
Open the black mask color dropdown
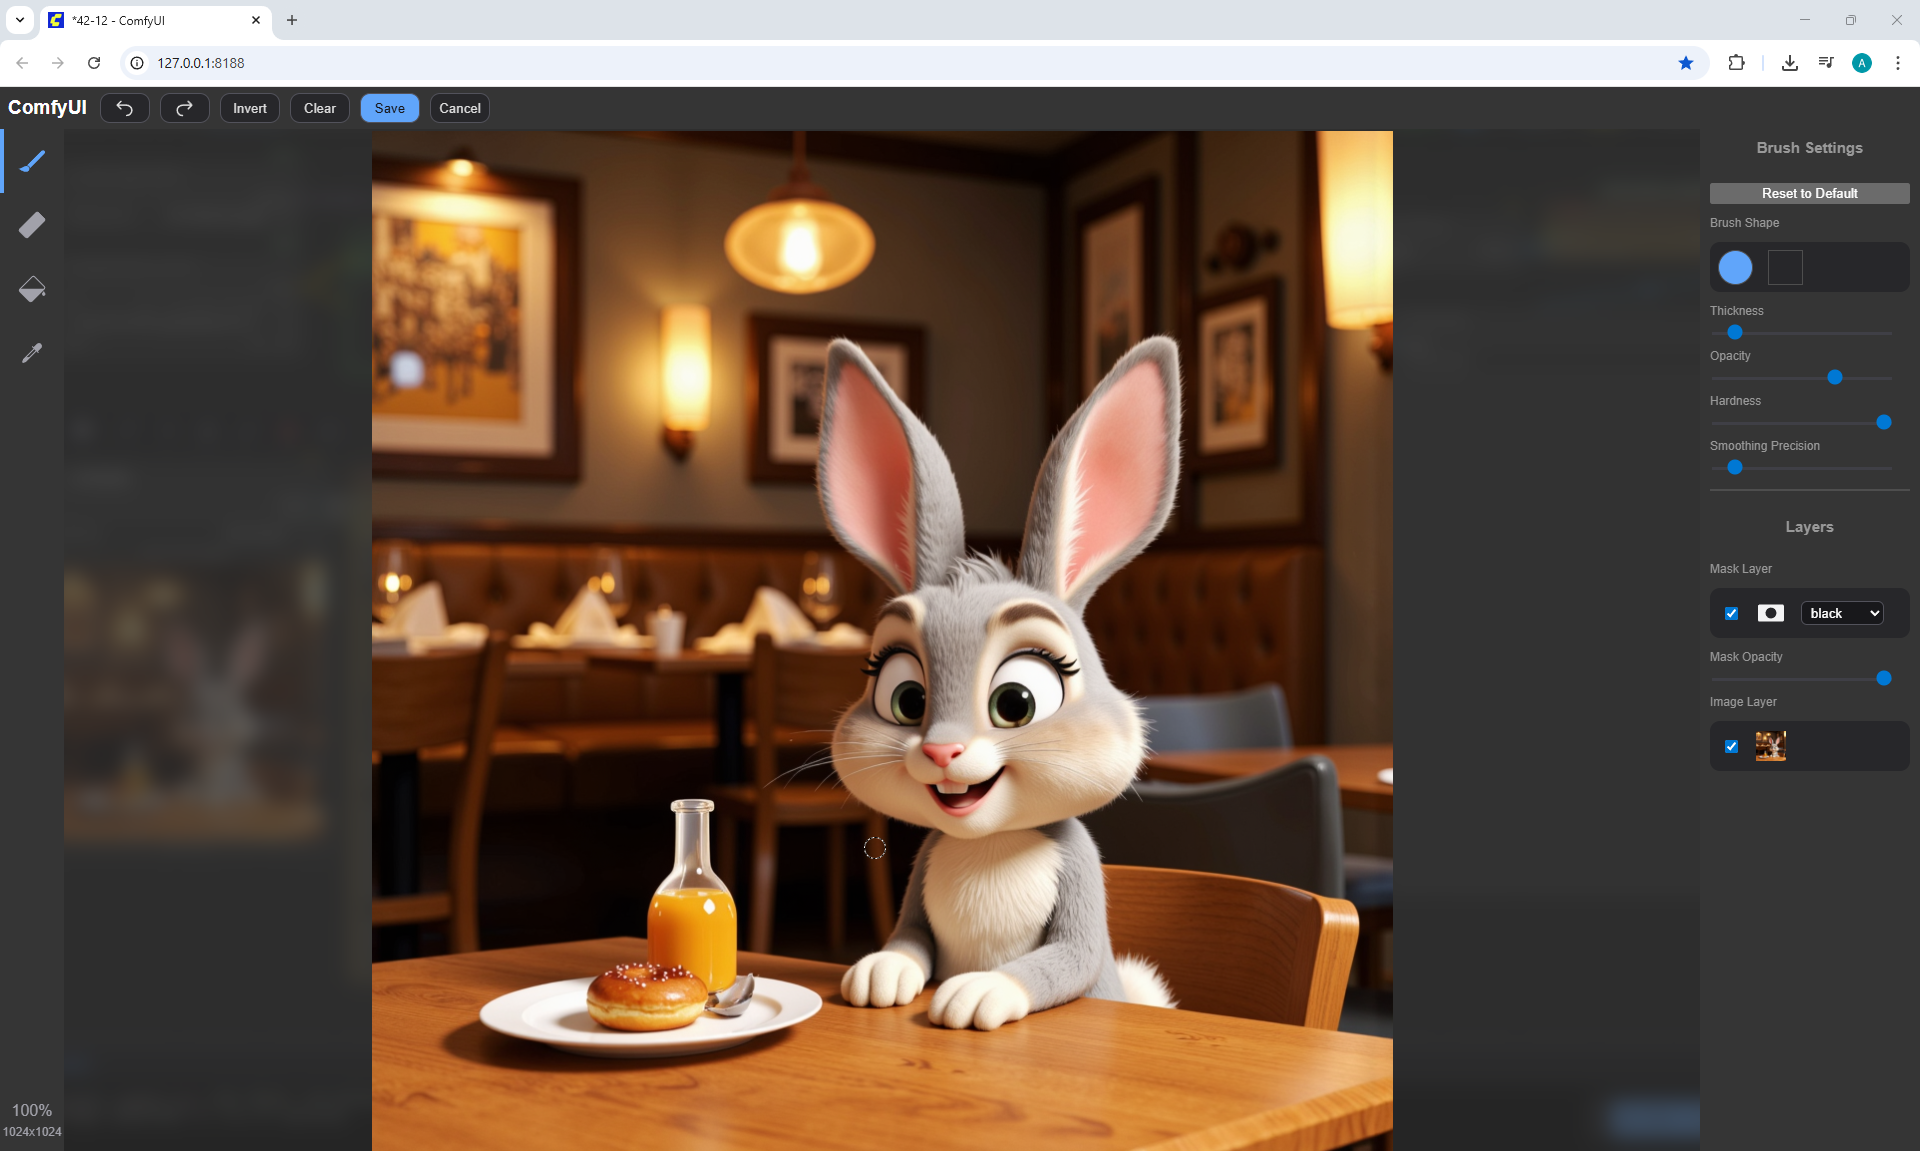(x=1843, y=613)
